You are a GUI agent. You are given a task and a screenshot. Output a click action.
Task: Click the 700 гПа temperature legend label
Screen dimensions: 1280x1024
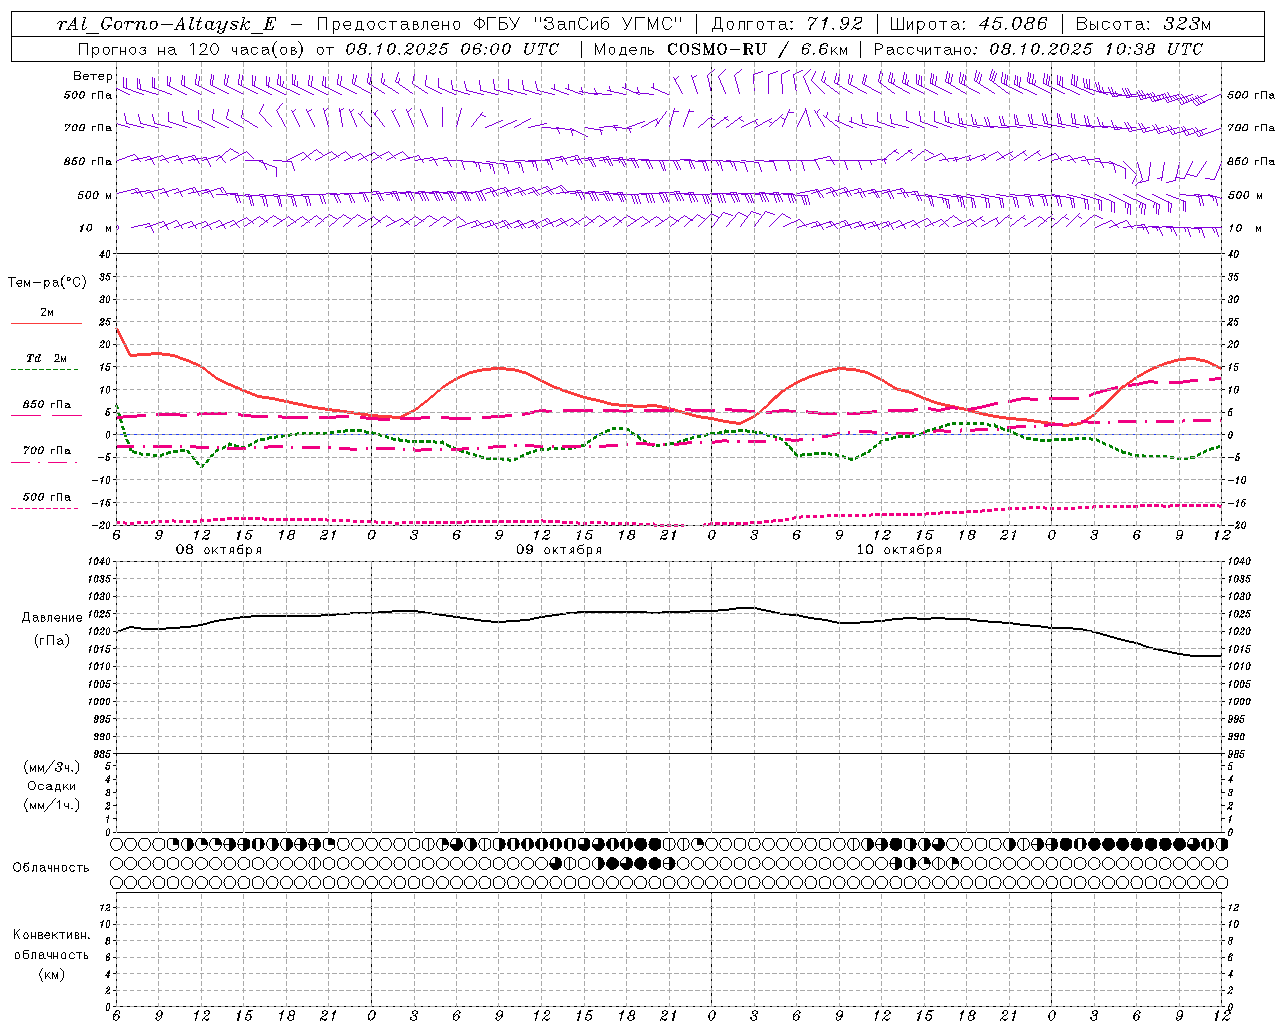[x=47, y=451]
